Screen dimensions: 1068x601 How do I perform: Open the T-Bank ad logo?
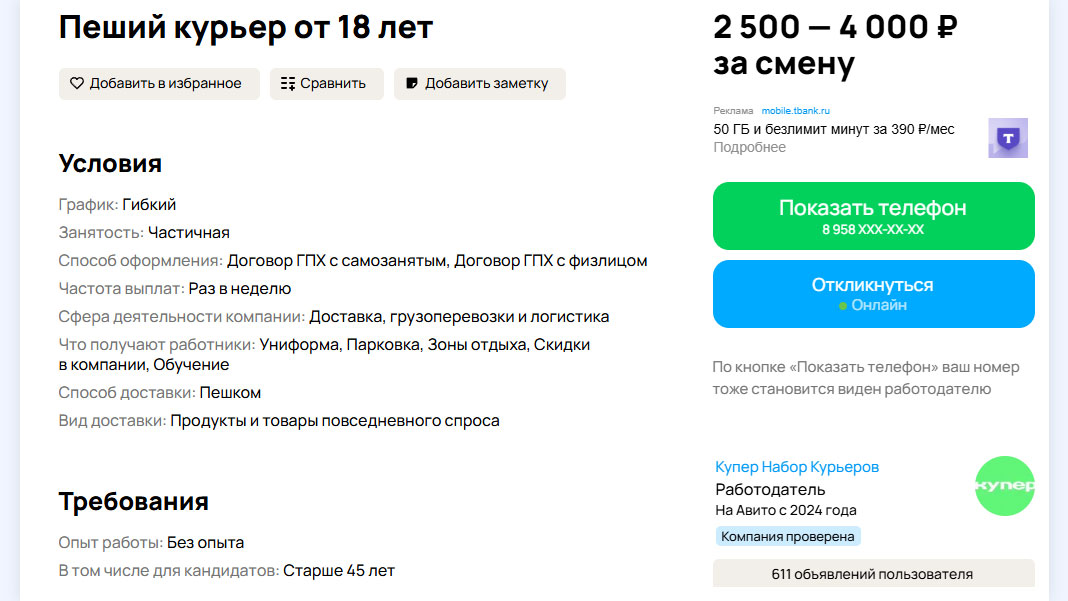click(x=1007, y=138)
